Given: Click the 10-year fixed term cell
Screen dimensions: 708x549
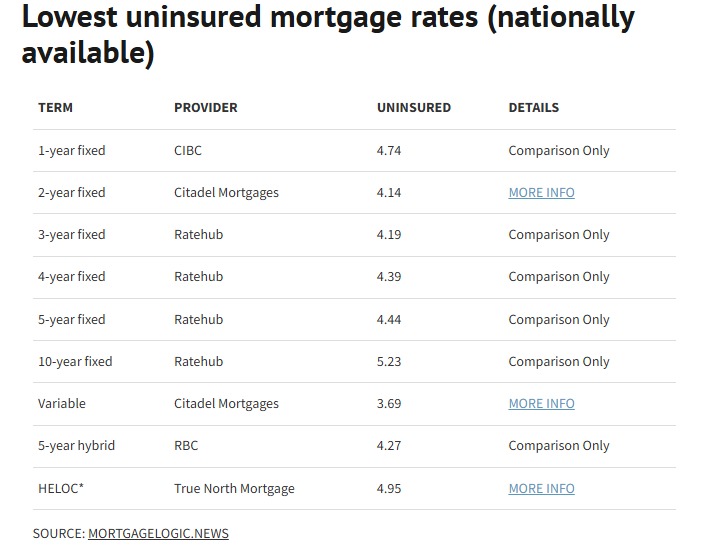Looking at the screenshot, I should tap(75, 361).
